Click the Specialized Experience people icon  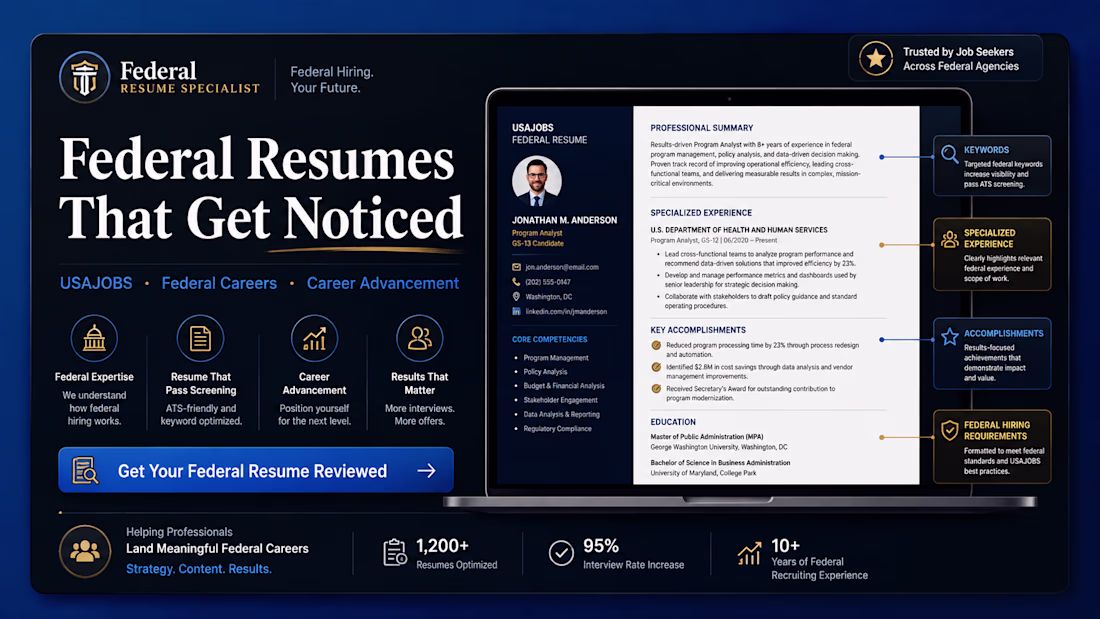pos(950,239)
